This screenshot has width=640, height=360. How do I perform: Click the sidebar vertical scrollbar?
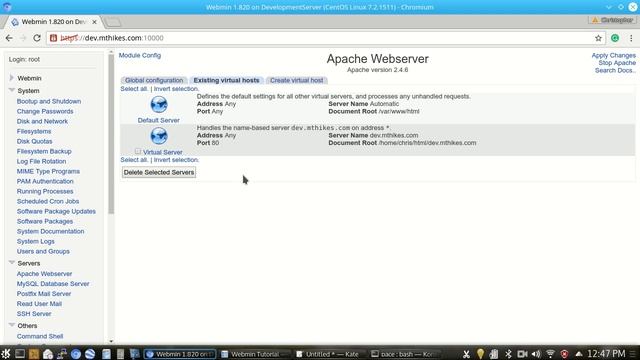[x=111, y=135]
